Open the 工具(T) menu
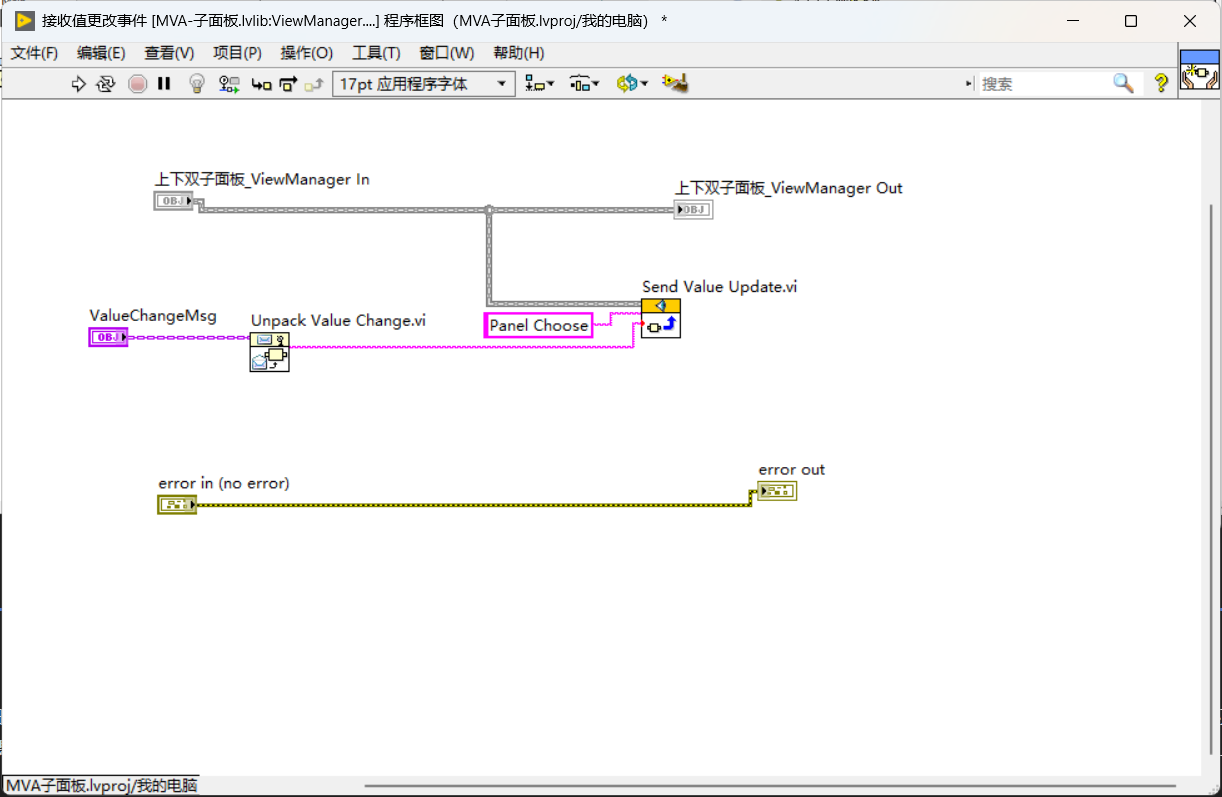The height and width of the screenshot is (797, 1222). [376, 53]
